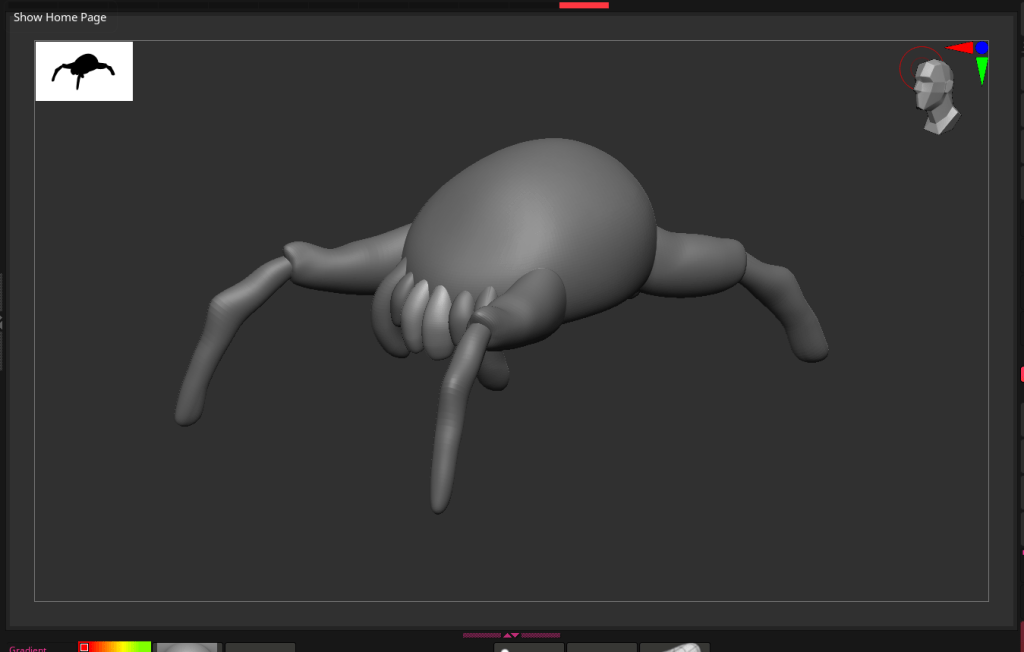The width and height of the screenshot is (1024, 652).
Task: Click the blue Z-axis dot
Action: [x=982, y=48]
